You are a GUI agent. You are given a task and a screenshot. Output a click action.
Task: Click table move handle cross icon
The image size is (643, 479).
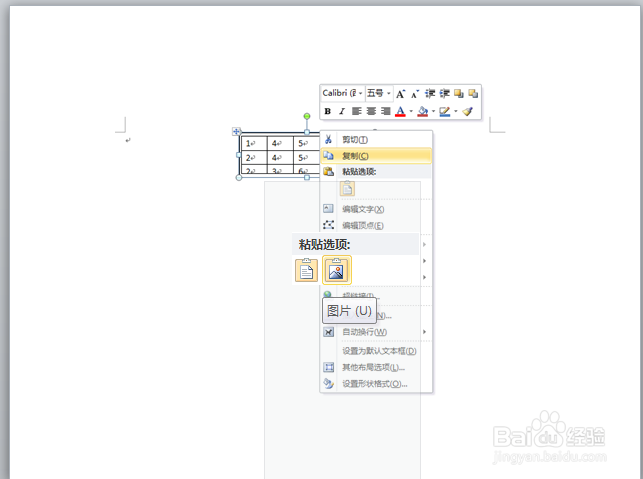coord(236,131)
